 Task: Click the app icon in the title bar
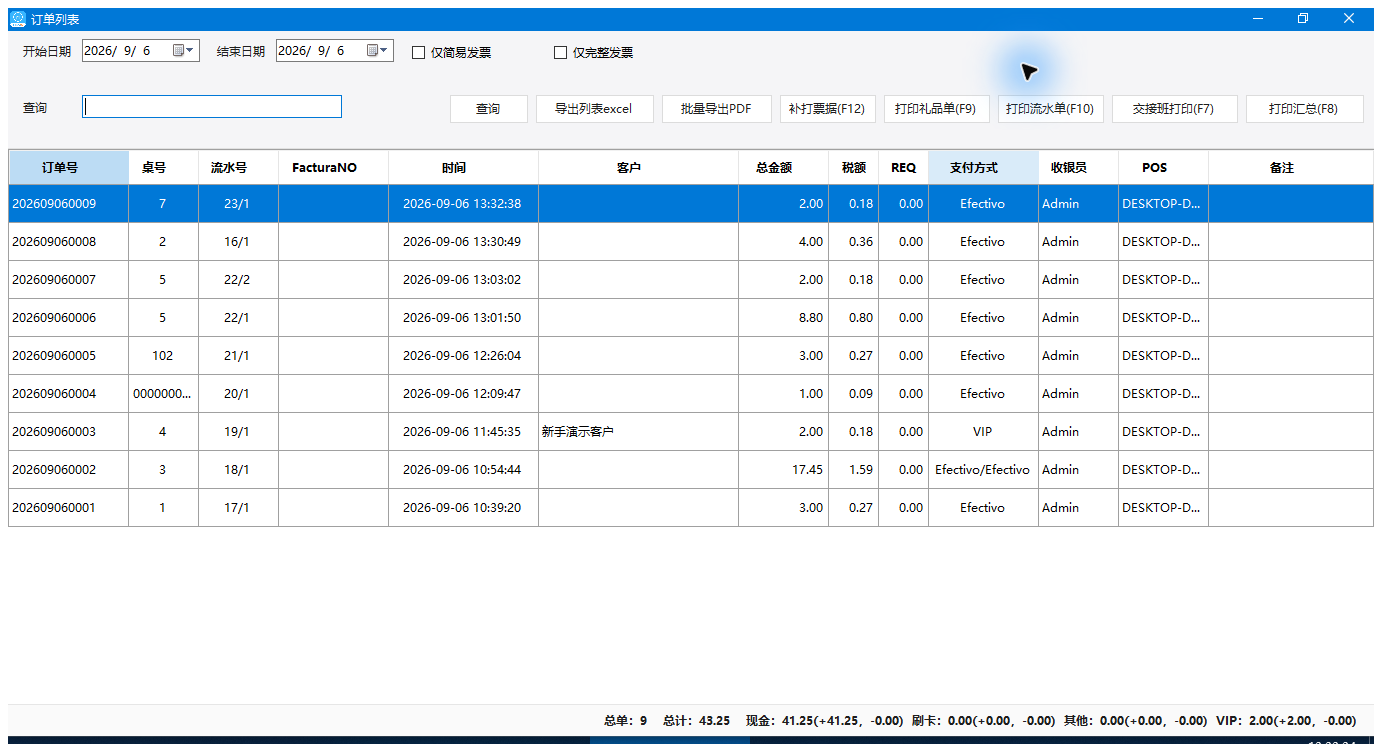(18, 19)
